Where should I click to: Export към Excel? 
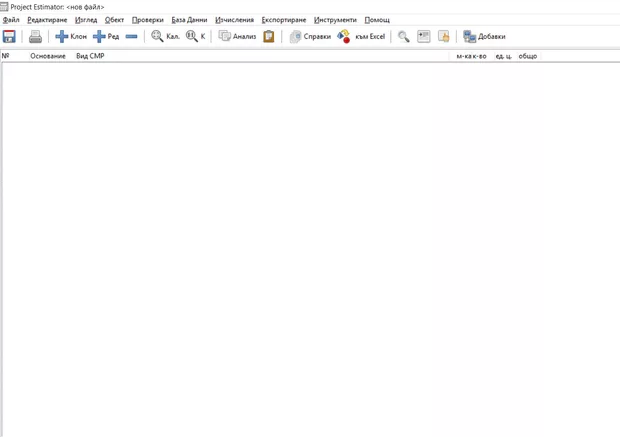click(x=361, y=36)
